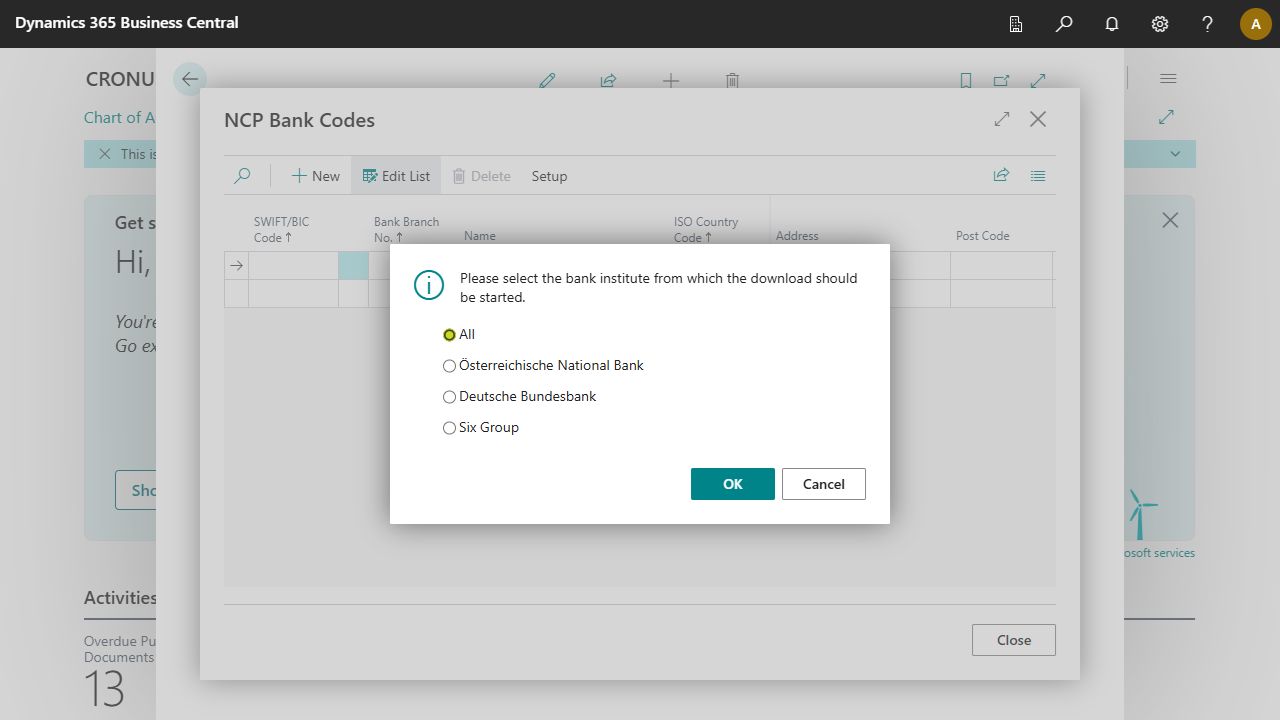Sort by SWIFT/BIC Code column
This screenshot has height=720, width=1280.
coord(281,230)
